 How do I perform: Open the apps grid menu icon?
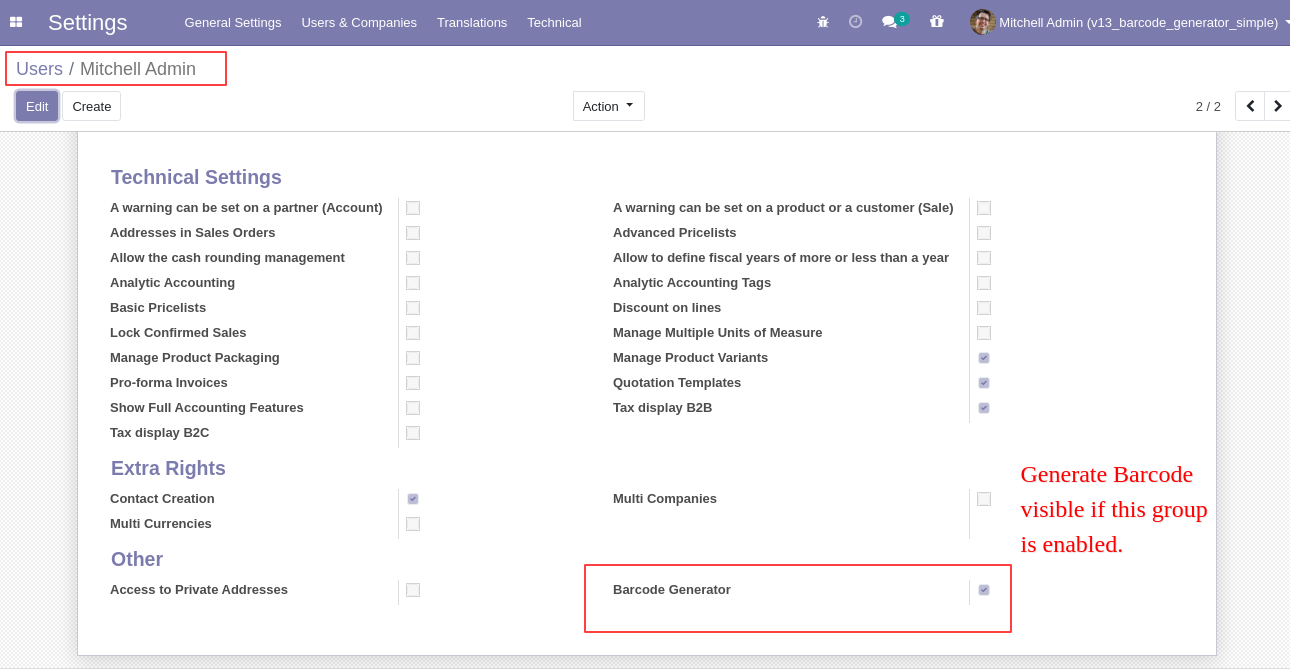(16, 22)
